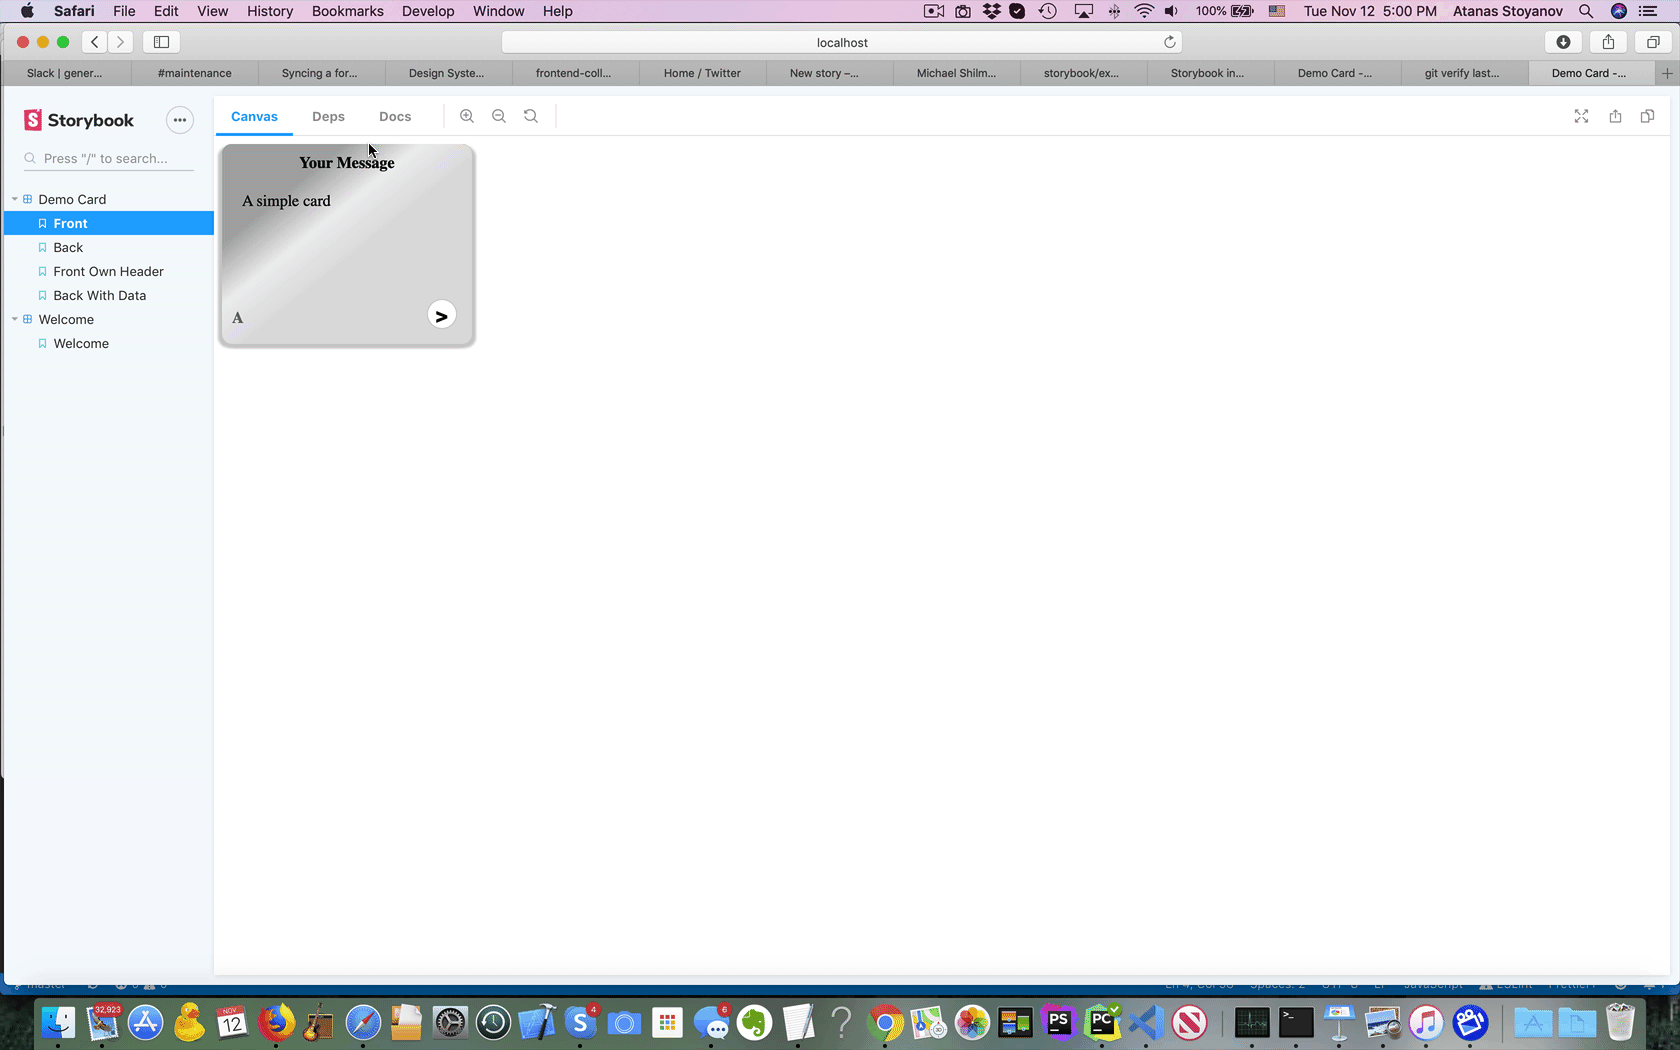This screenshot has width=1680, height=1050.
Task: Expand the Safari tab overview button
Action: pos(1652,42)
